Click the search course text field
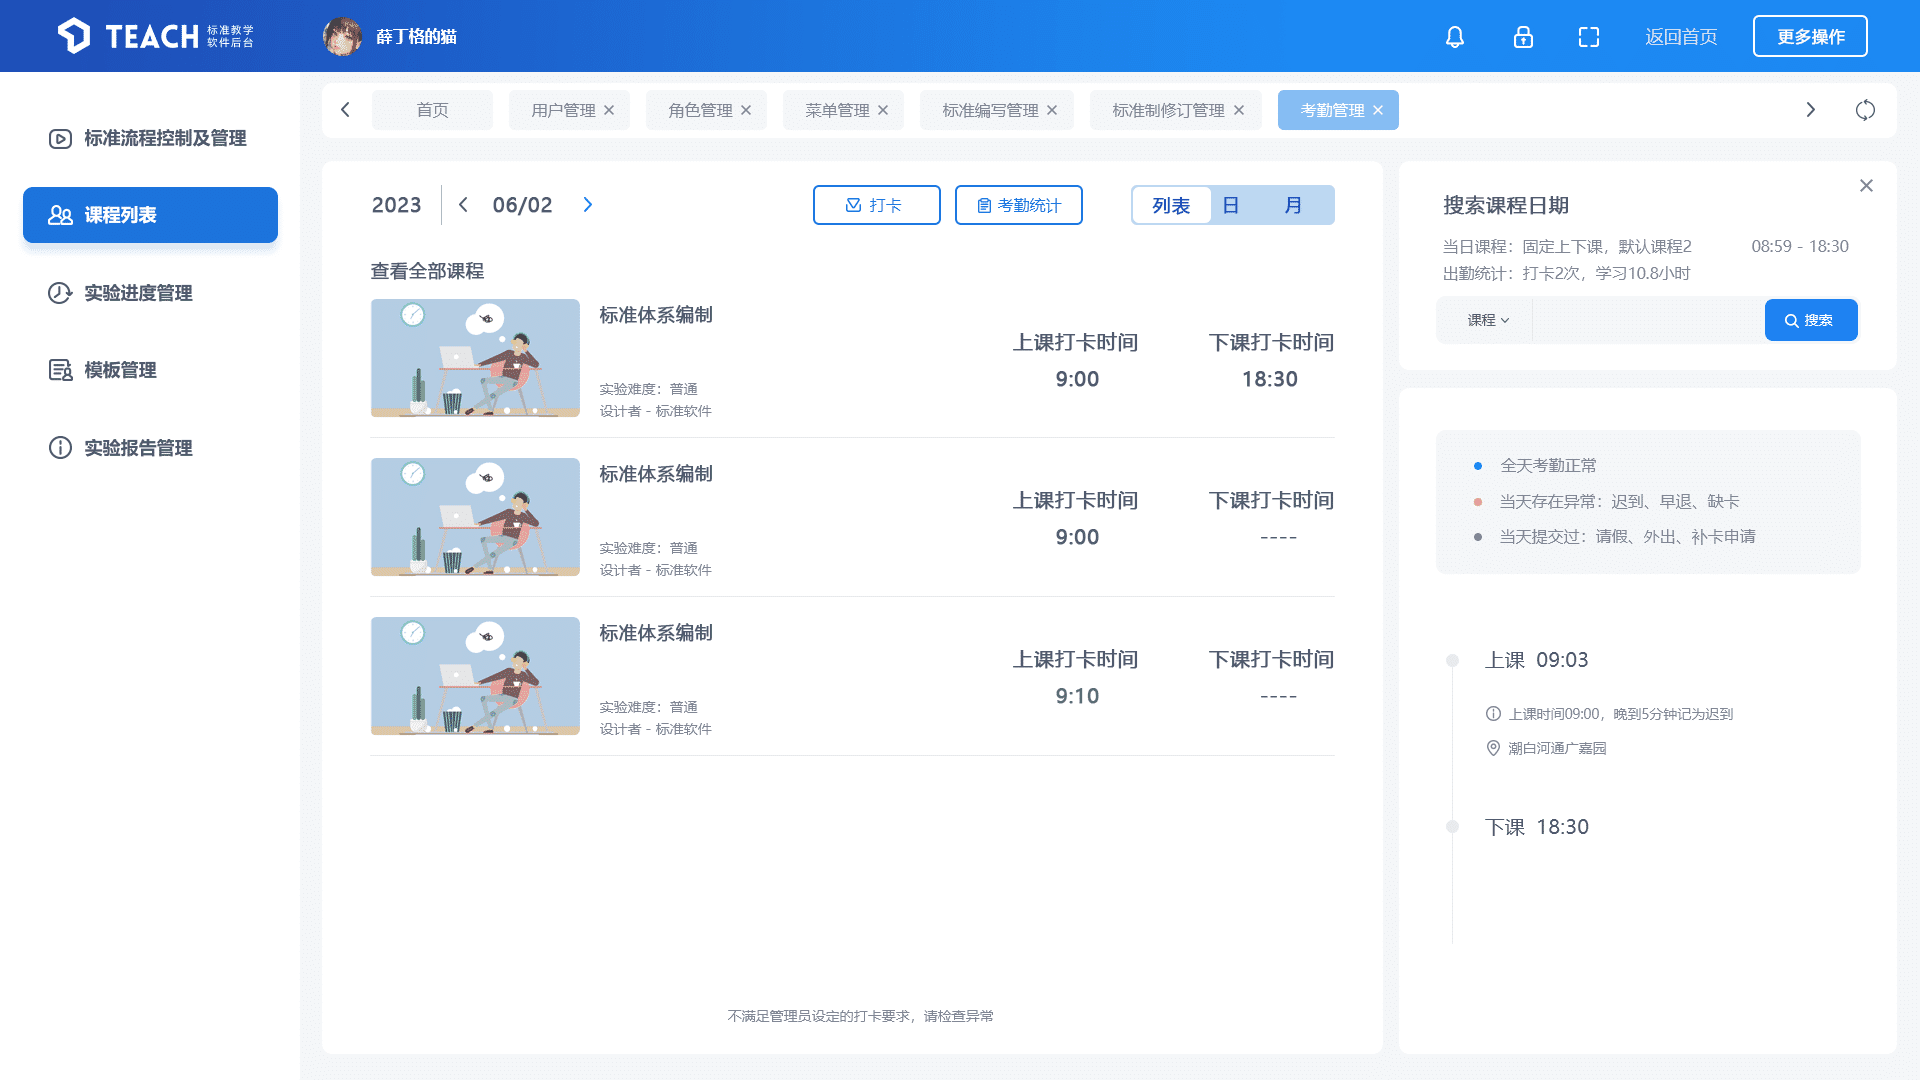 [x=1647, y=320]
